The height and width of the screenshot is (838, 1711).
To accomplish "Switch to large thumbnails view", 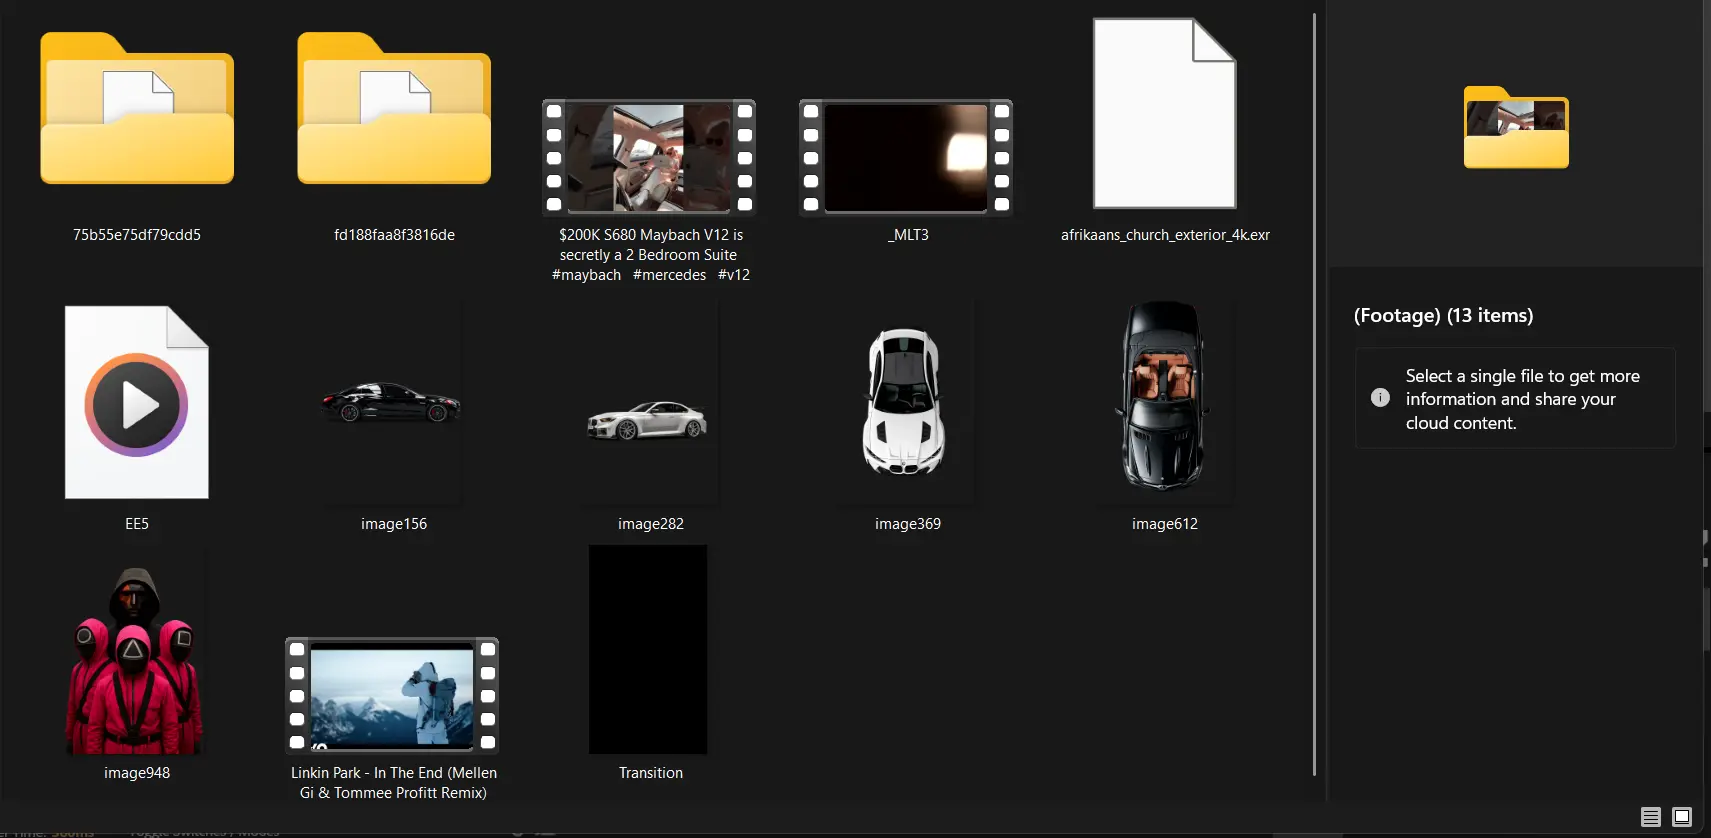I will coord(1682,817).
